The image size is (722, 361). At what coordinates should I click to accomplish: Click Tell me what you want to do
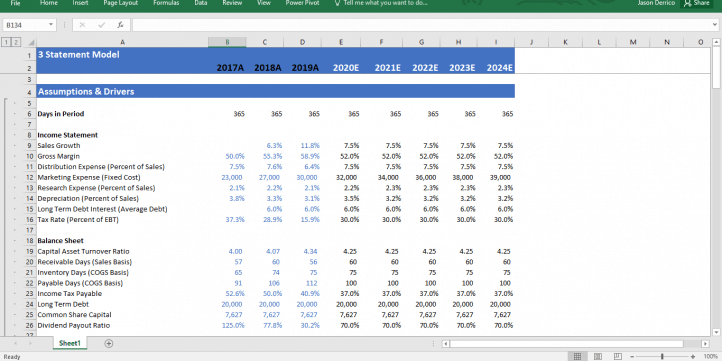click(x=381, y=3)
